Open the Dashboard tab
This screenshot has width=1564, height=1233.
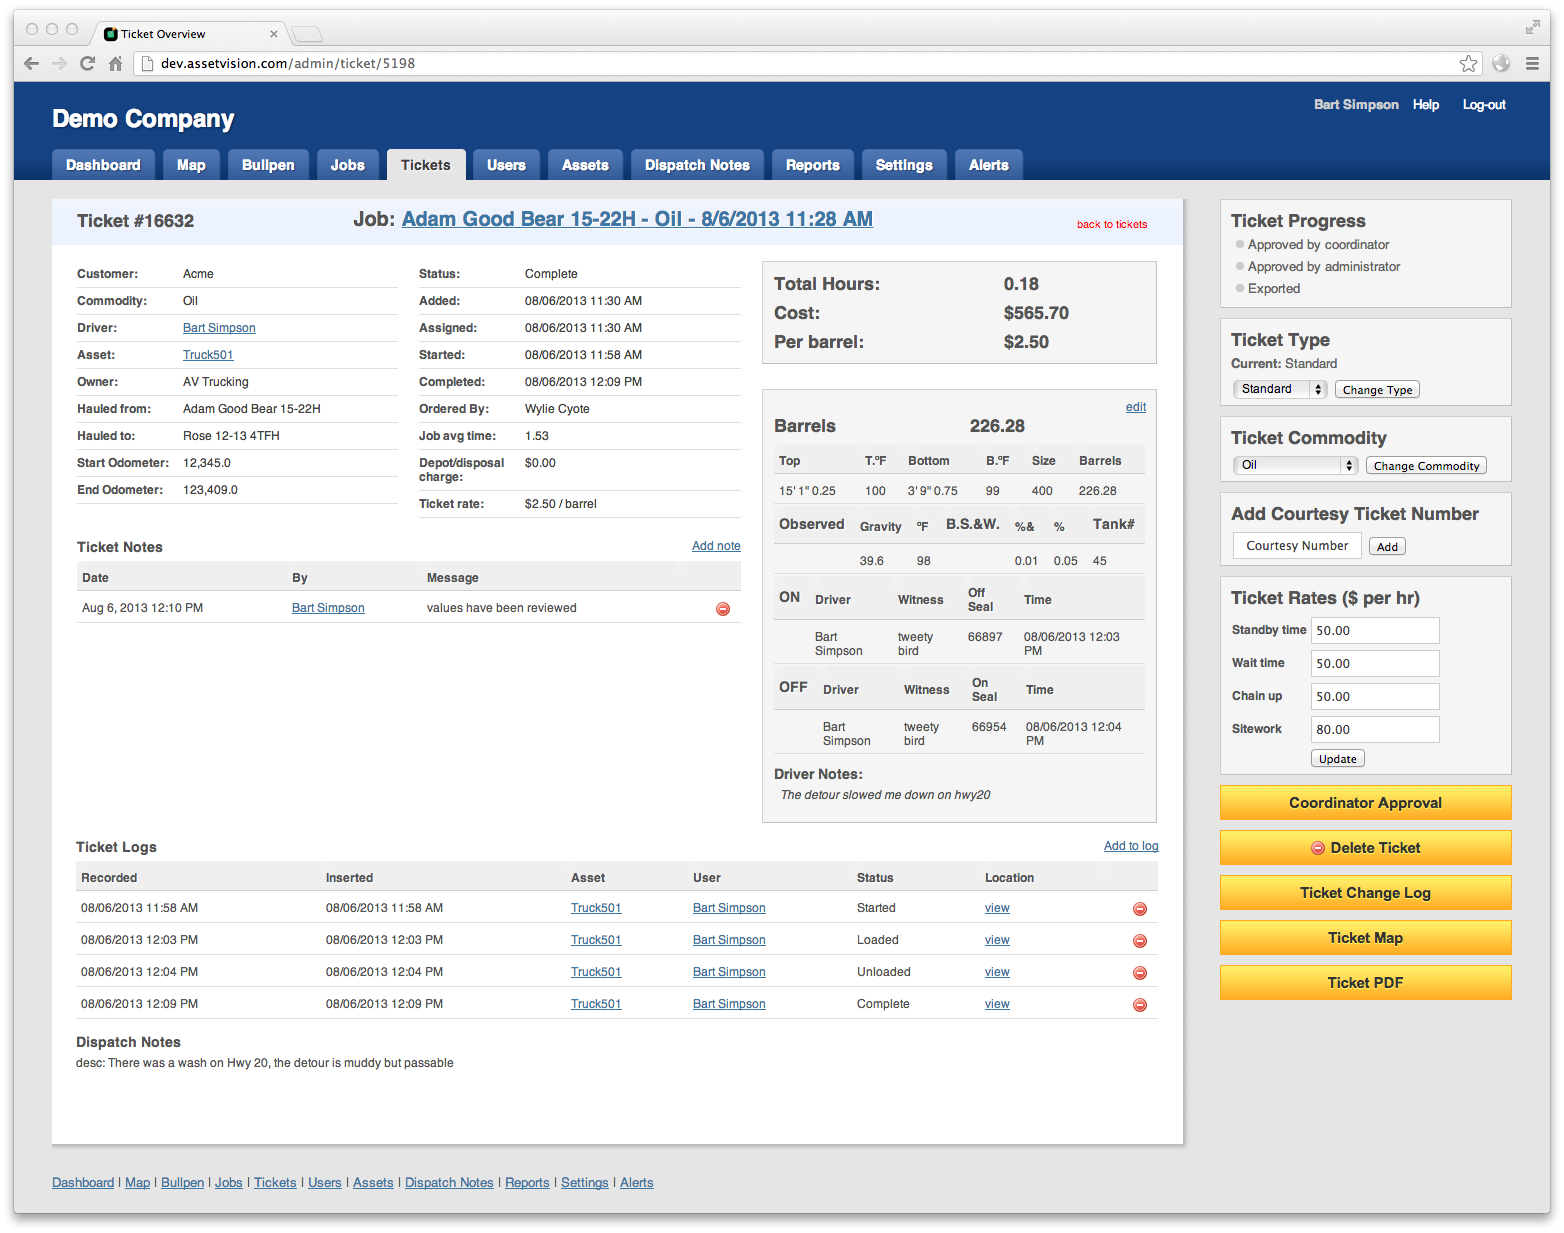(x=103, y=165)
